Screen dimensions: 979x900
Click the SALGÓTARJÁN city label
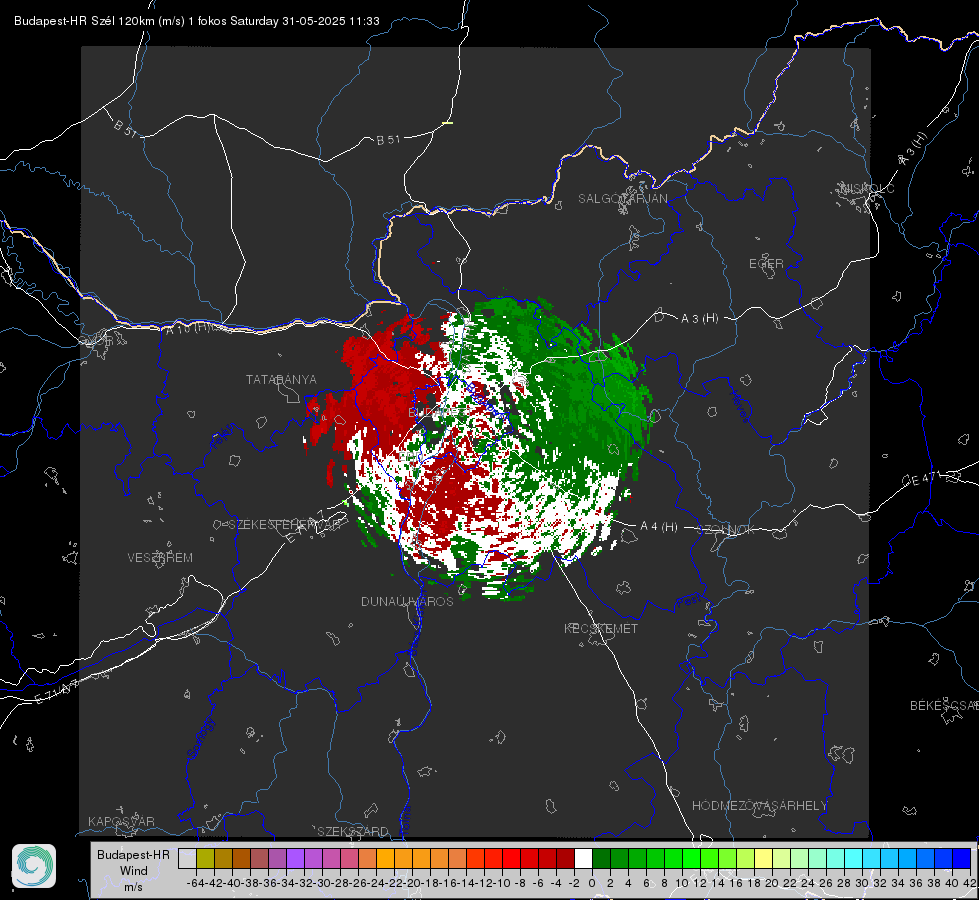click(x=622, y=199)
